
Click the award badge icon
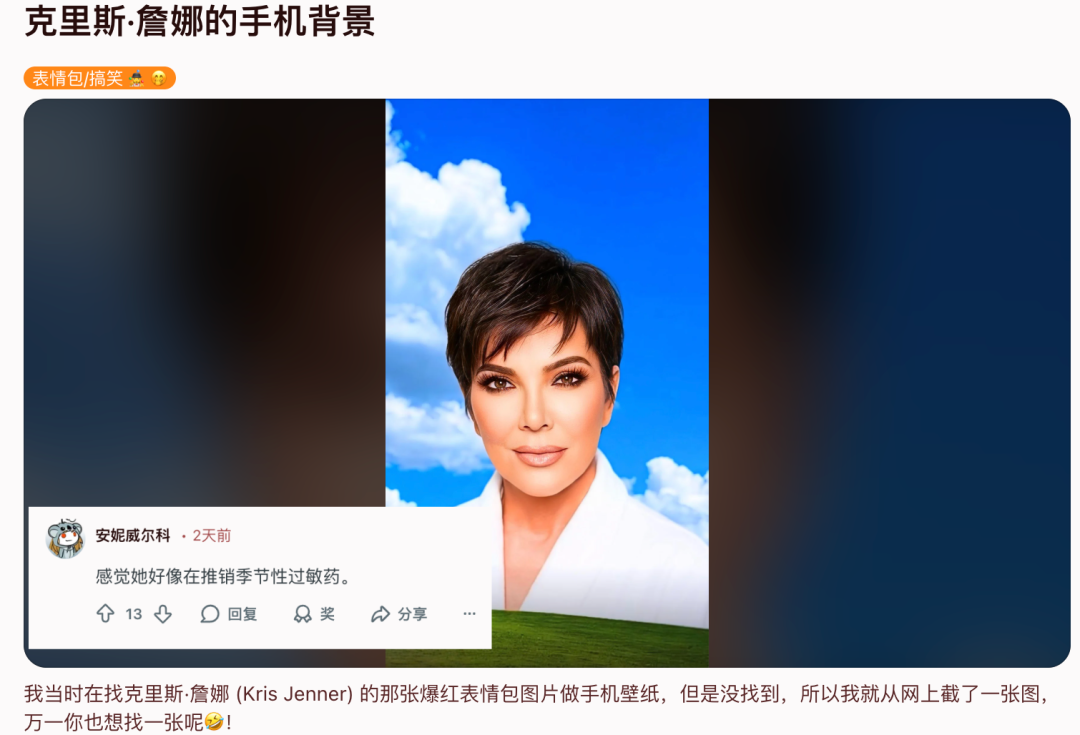[x=302, y=614]
